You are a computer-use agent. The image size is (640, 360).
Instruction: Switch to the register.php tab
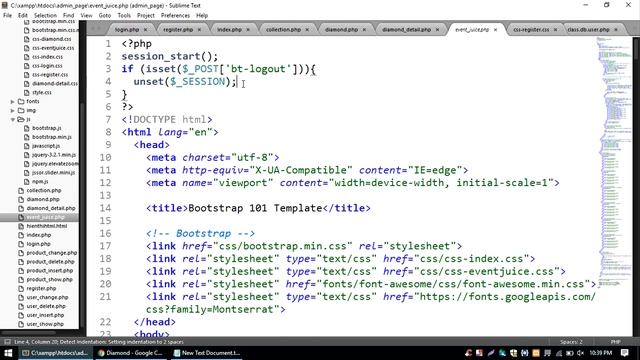click(178, 29)
